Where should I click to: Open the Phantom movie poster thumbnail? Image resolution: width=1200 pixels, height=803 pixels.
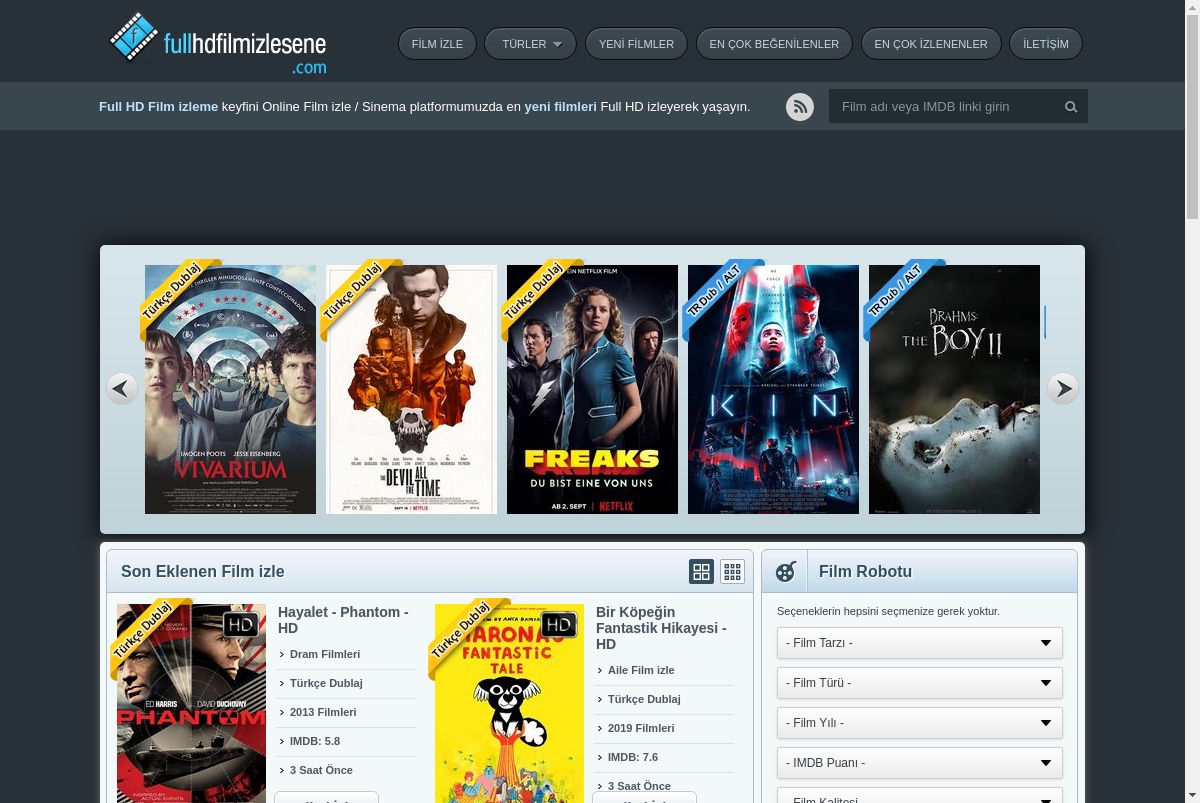[x=191, y=703]
